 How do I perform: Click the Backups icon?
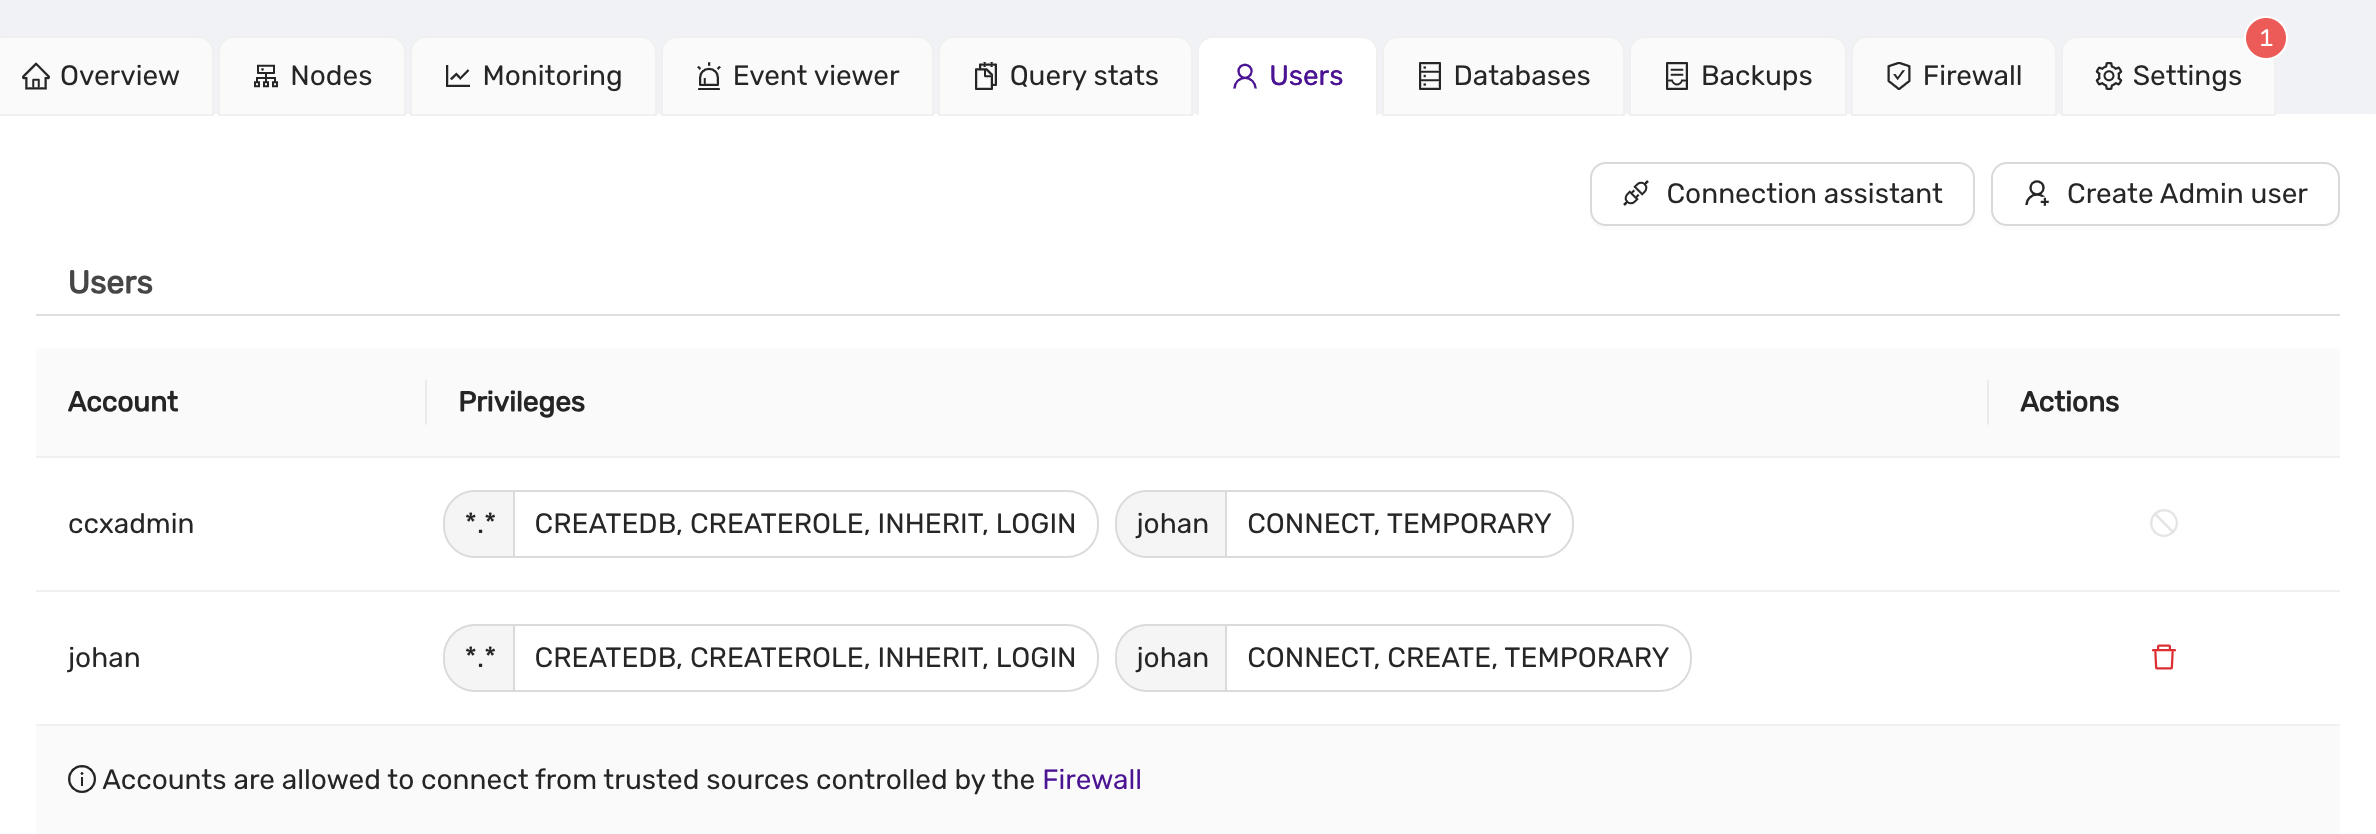(1675, 75)
